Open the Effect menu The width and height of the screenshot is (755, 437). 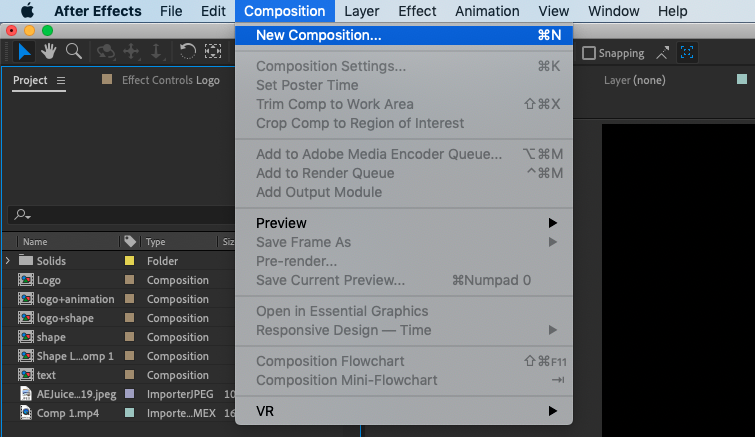[x=417, y=11]
